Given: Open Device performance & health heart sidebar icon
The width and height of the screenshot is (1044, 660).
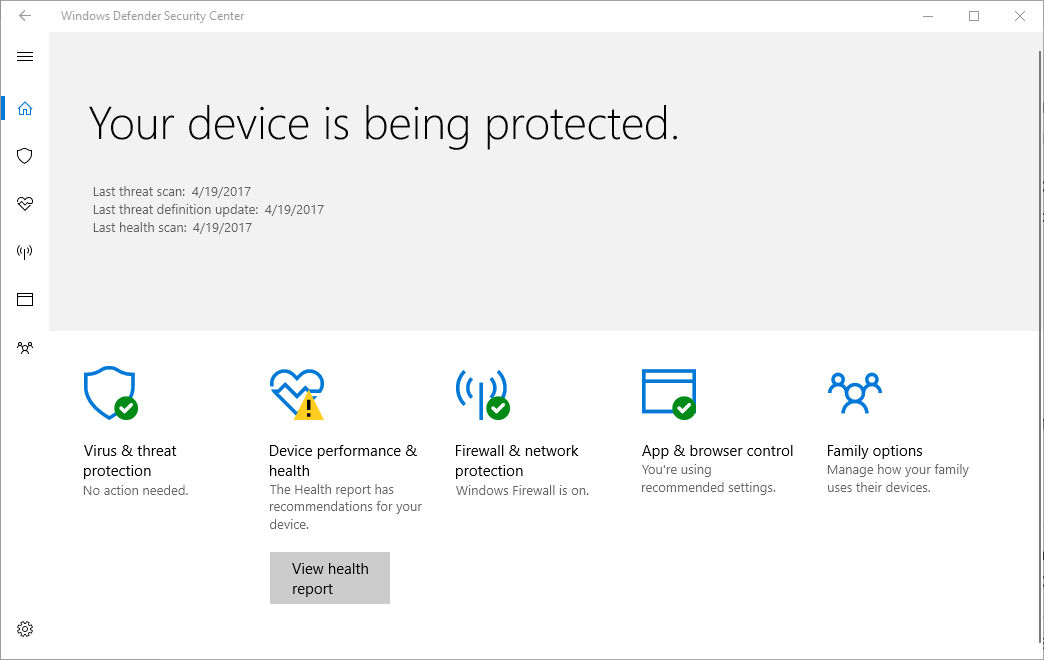Looking at the screenshot, I should pyautogui.click(x=25, y=204).
